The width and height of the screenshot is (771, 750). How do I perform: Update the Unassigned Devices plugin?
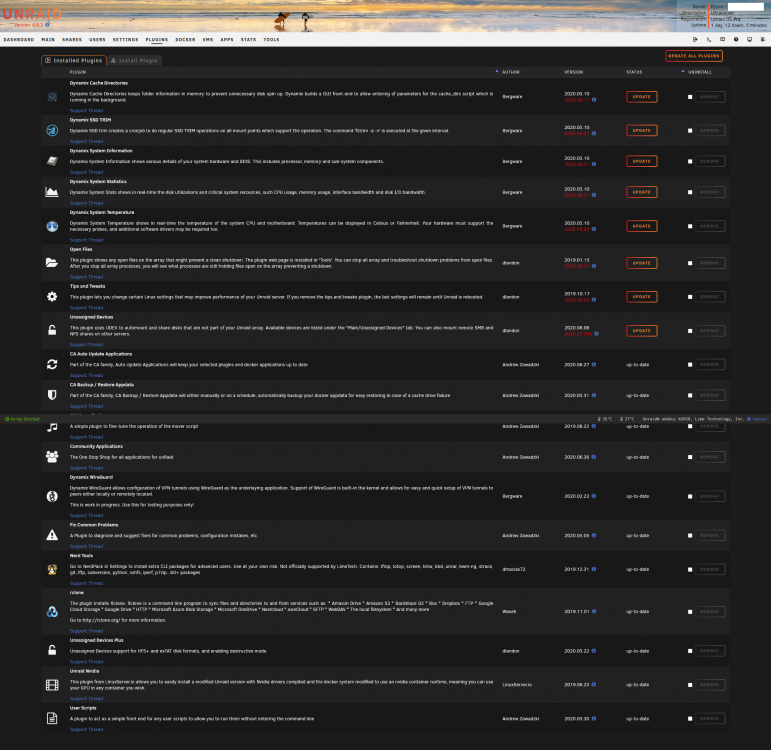[x=642, y=331]
